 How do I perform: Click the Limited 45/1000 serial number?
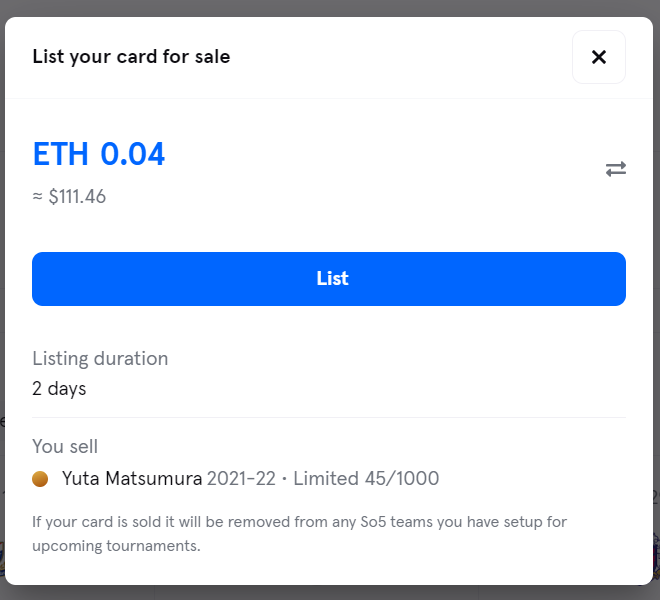(x=366, y=479)
